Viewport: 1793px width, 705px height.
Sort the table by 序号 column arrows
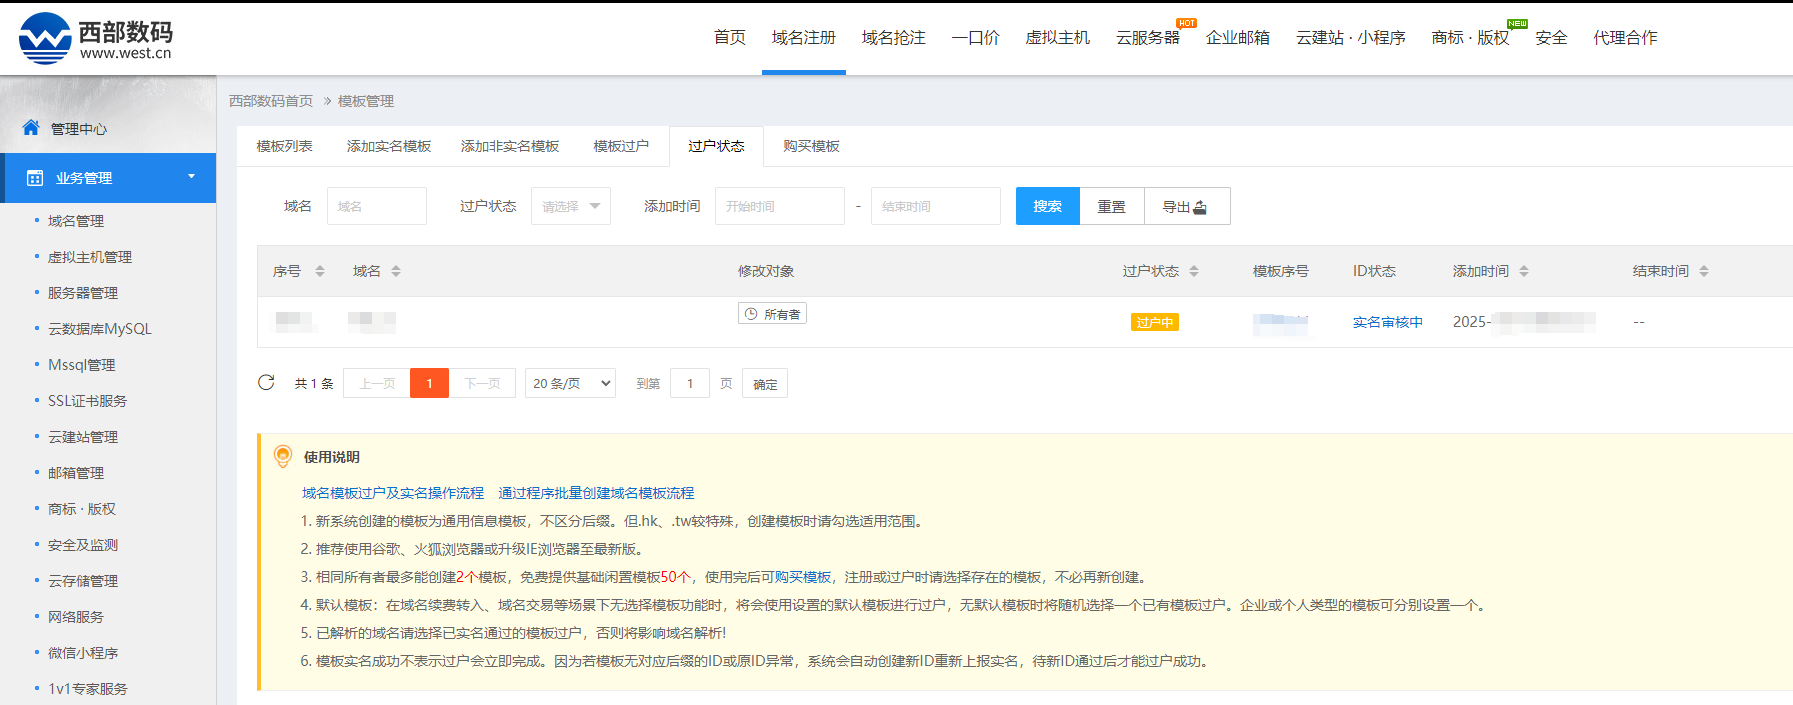[x=320, y=271]
